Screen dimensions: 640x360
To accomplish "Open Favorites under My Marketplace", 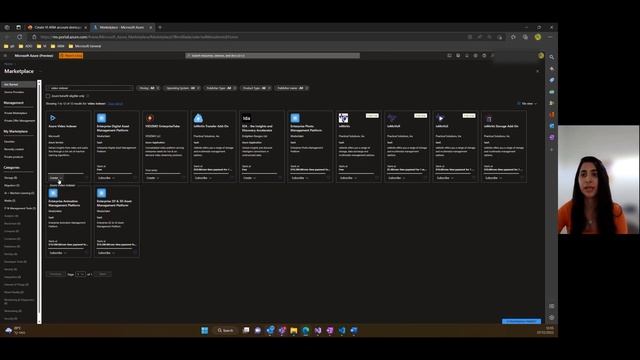I will [9, 142].
